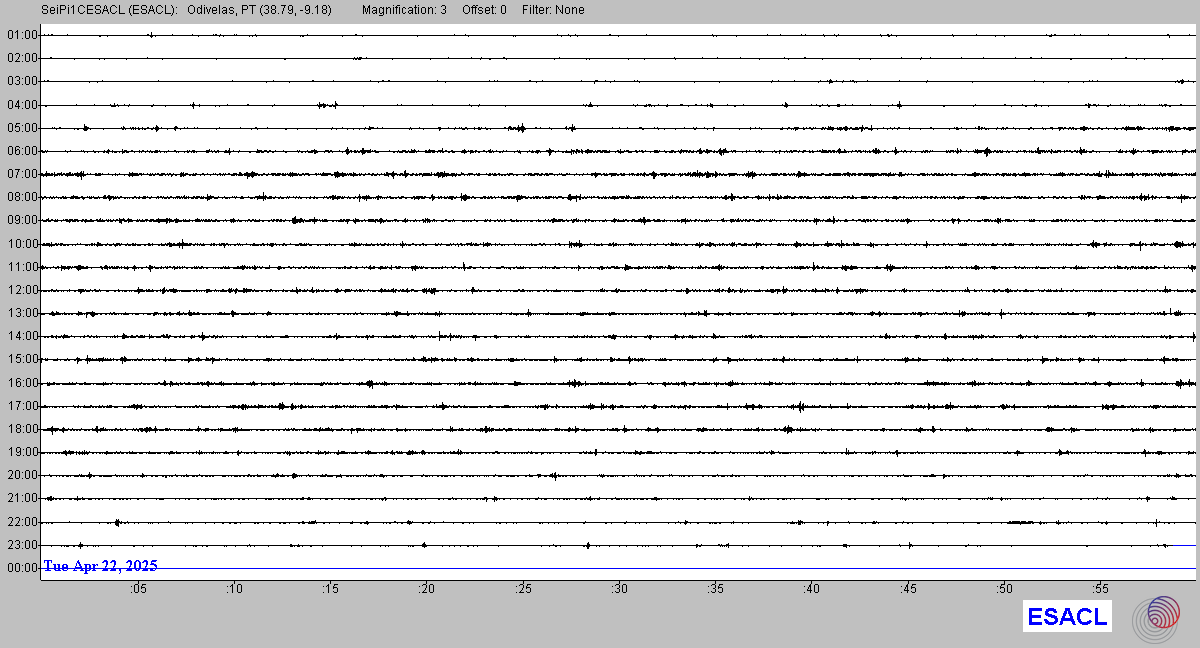Select the 10:00 hour label
This screenshot has height=648, width=1200.
pyautogui.click(x=22, y=244)
